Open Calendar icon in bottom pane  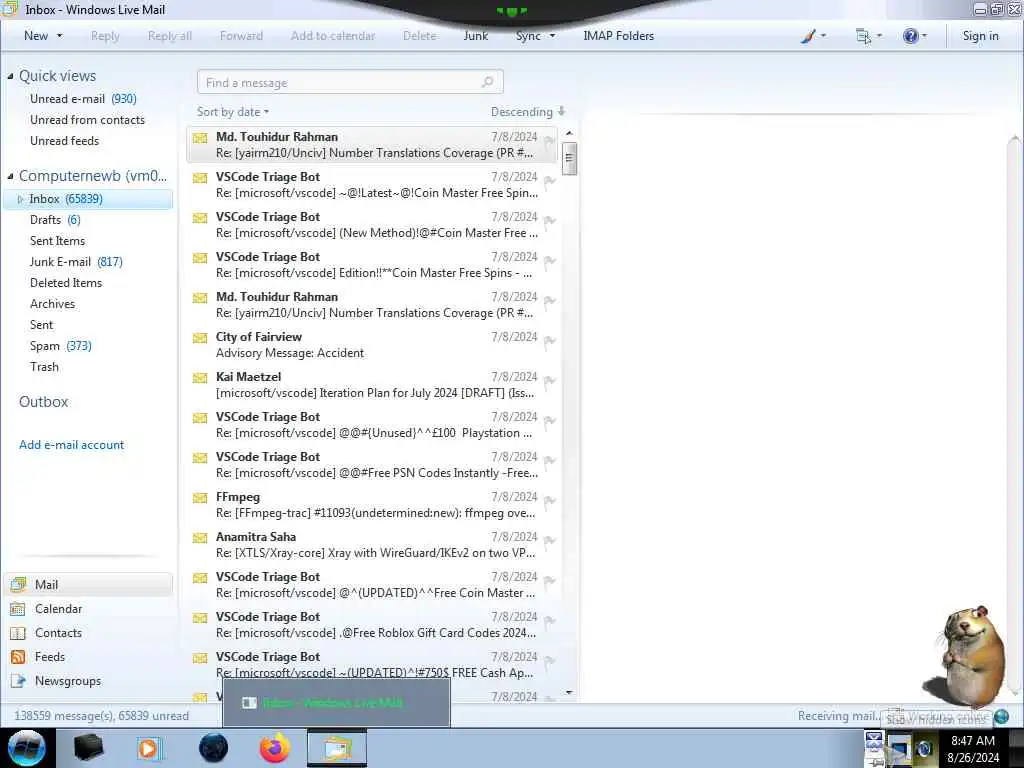[18, 609]
